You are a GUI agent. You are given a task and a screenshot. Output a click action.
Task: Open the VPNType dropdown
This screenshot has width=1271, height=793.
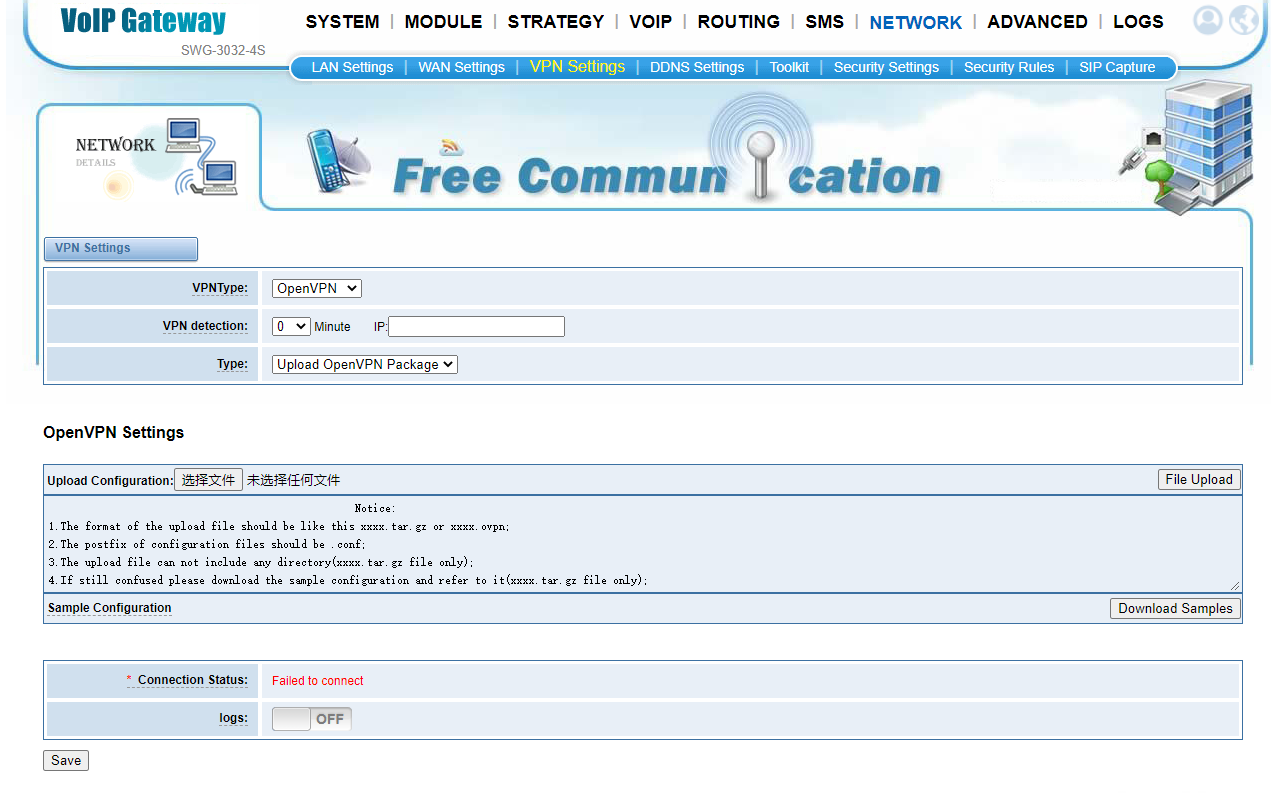tap(317, 288)
